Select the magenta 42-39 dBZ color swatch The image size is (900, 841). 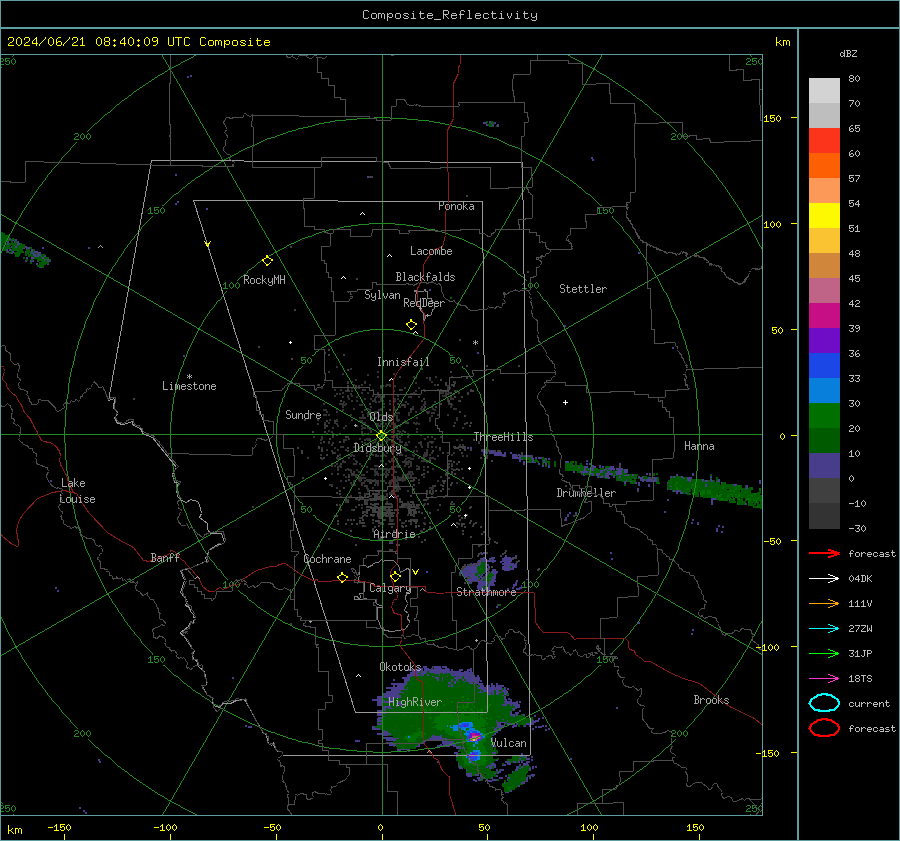coord(824,316)
